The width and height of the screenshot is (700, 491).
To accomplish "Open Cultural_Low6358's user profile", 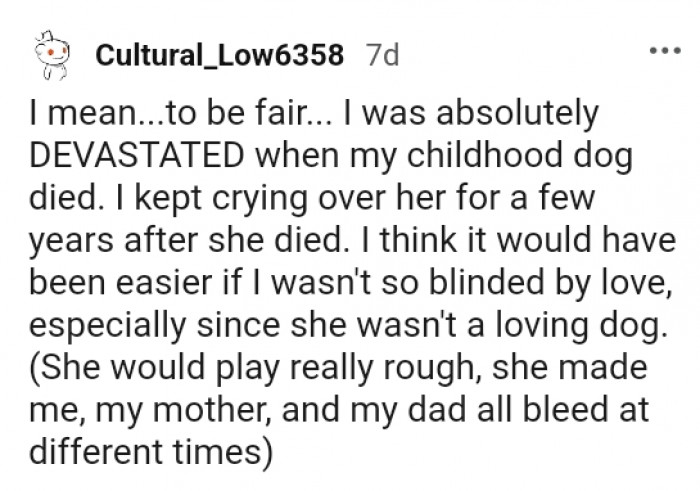I will 219,55.
